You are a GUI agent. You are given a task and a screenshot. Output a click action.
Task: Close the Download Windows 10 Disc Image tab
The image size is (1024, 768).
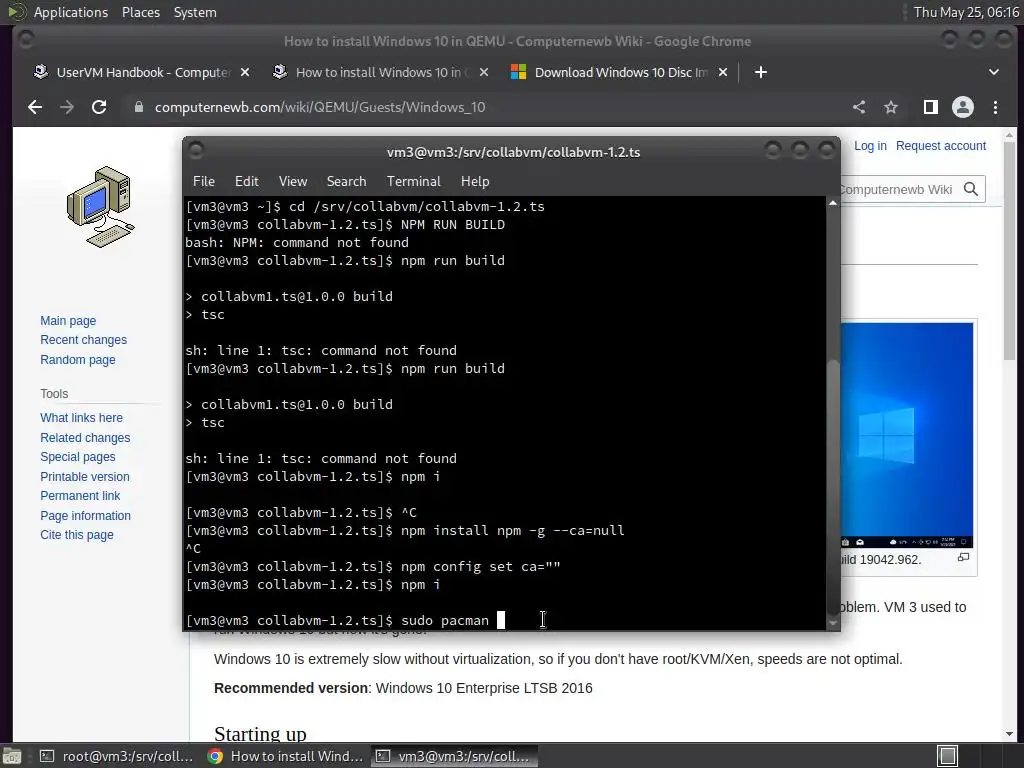point(723,72)
